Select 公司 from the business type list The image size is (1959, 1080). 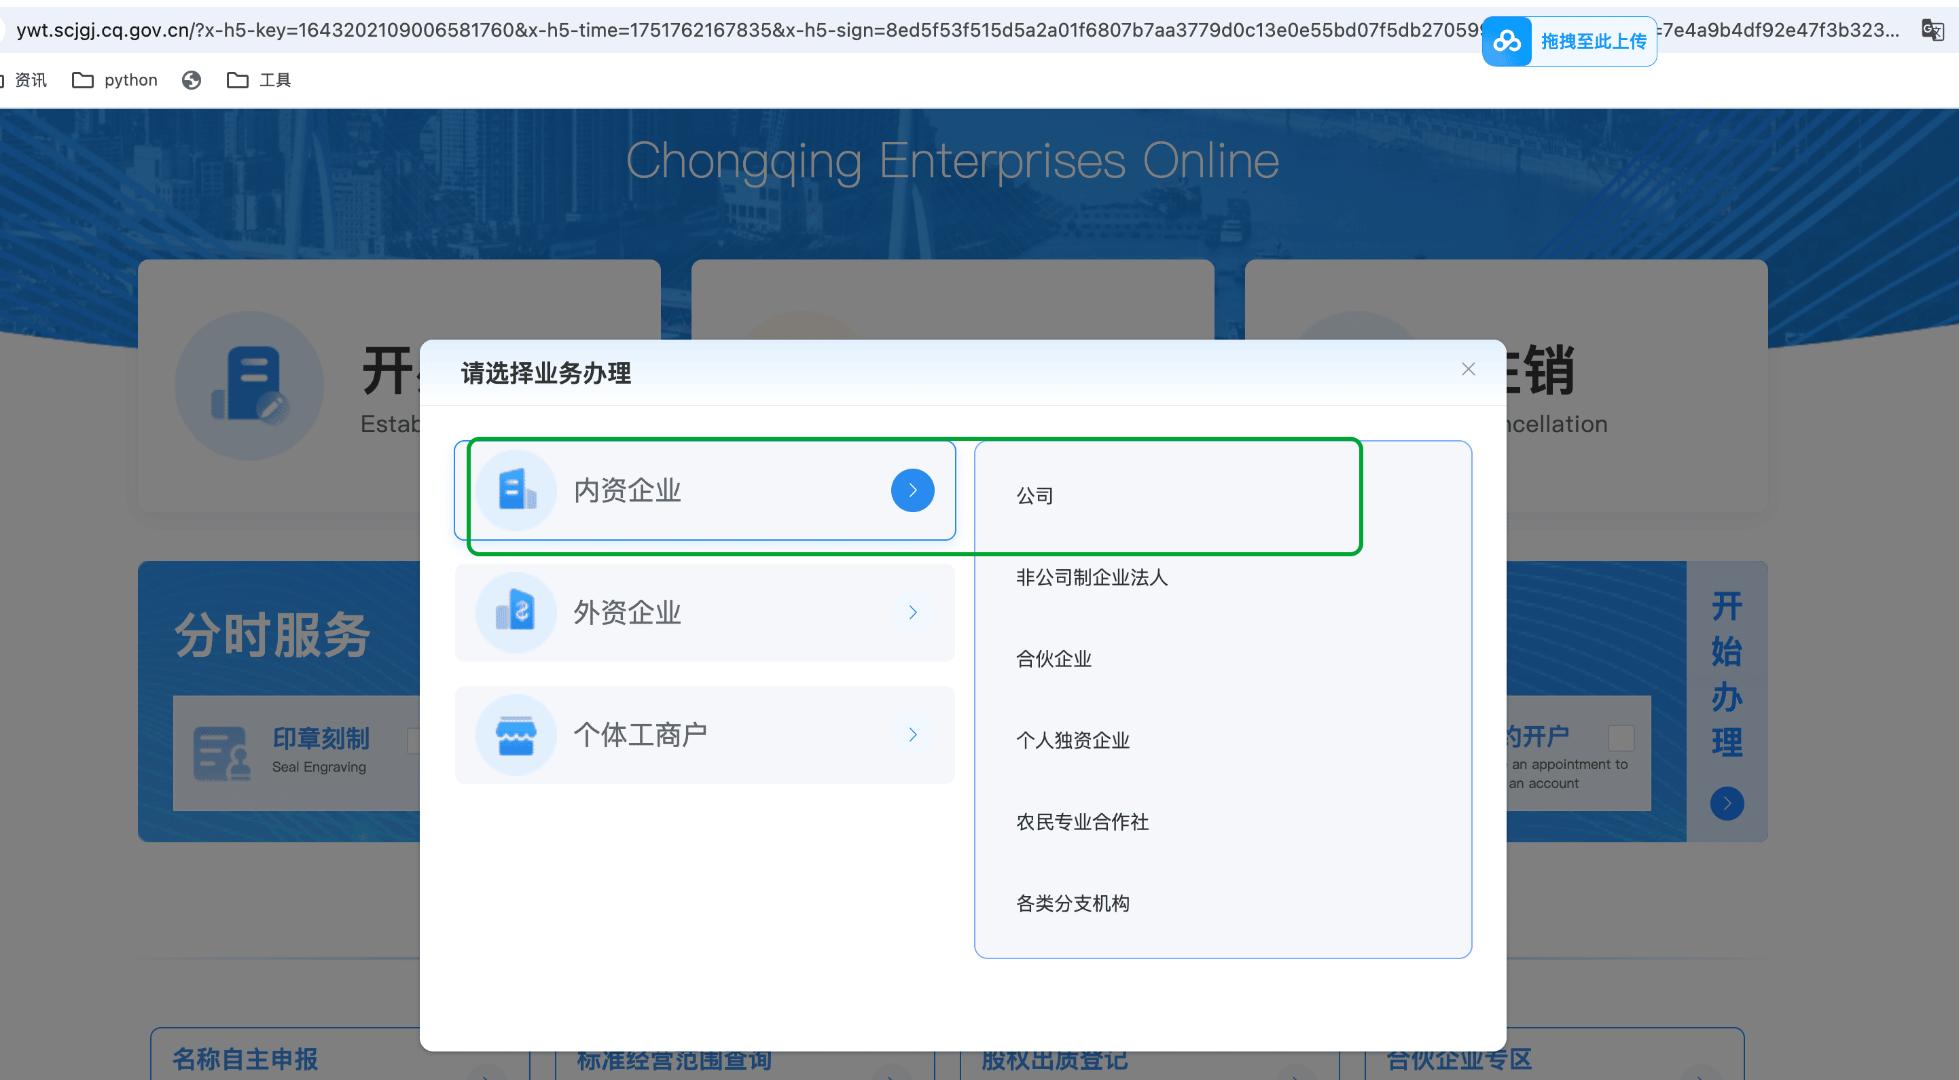[x=1034, y=495]
